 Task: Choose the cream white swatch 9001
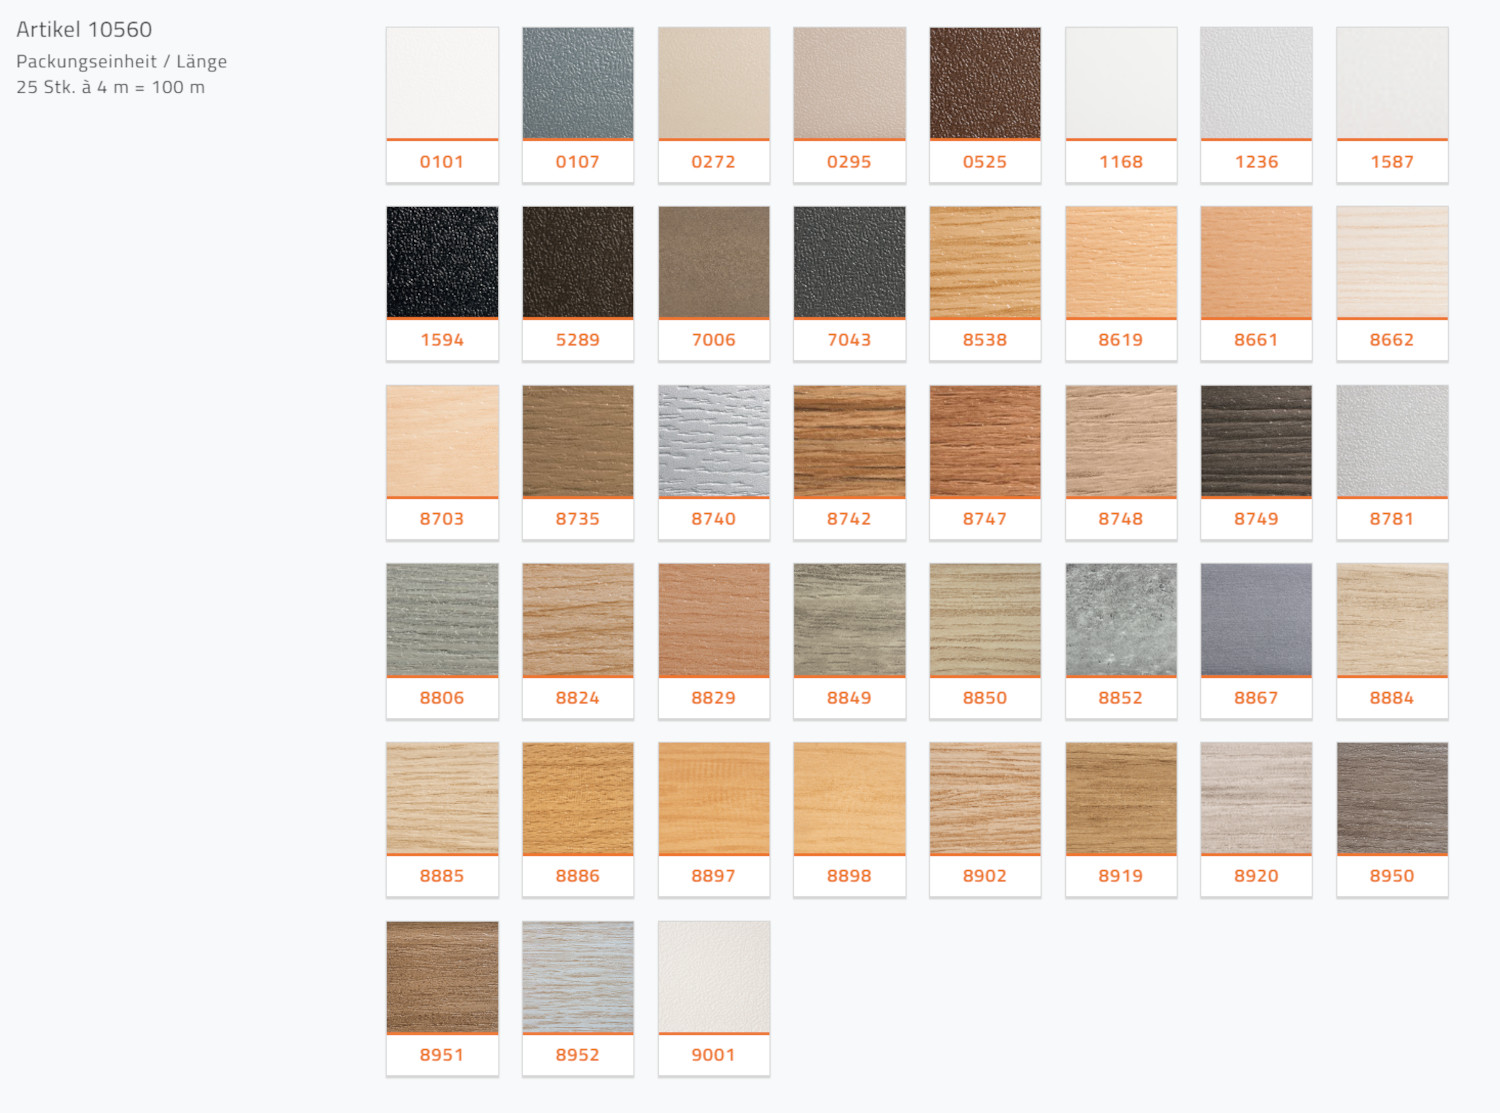click(714, 977)
